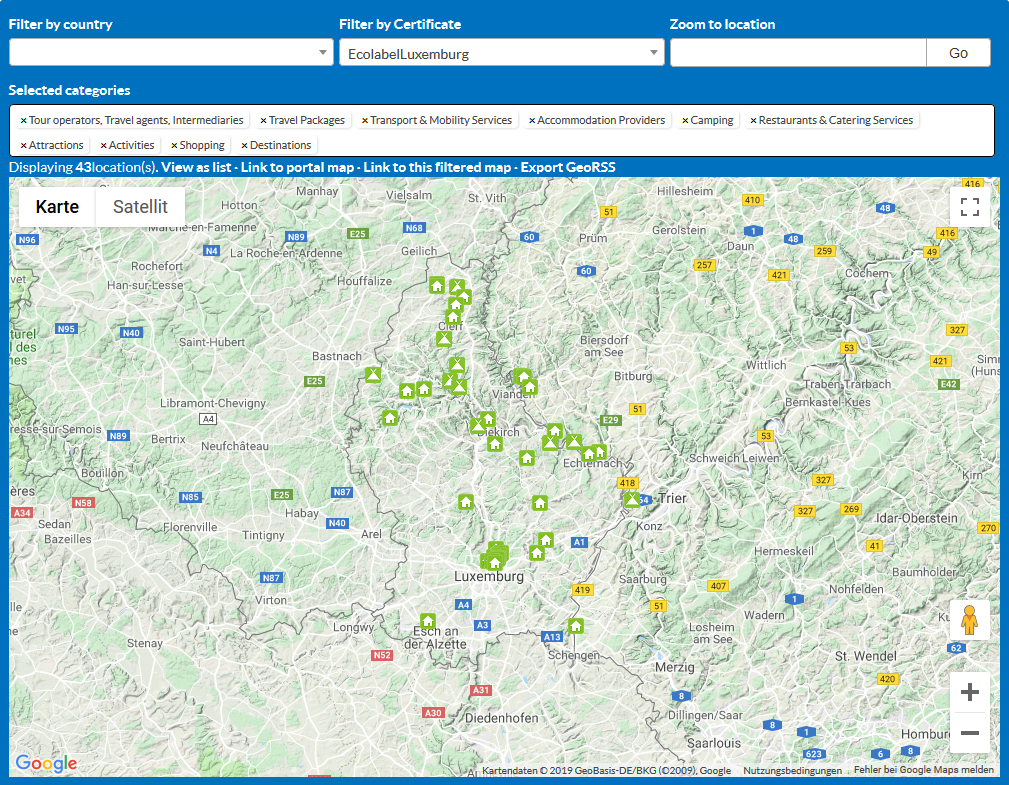The height and width of the screenshot is (785, 1009).
Task: Toggle fullscreen map view
Action: coord(970,207)
